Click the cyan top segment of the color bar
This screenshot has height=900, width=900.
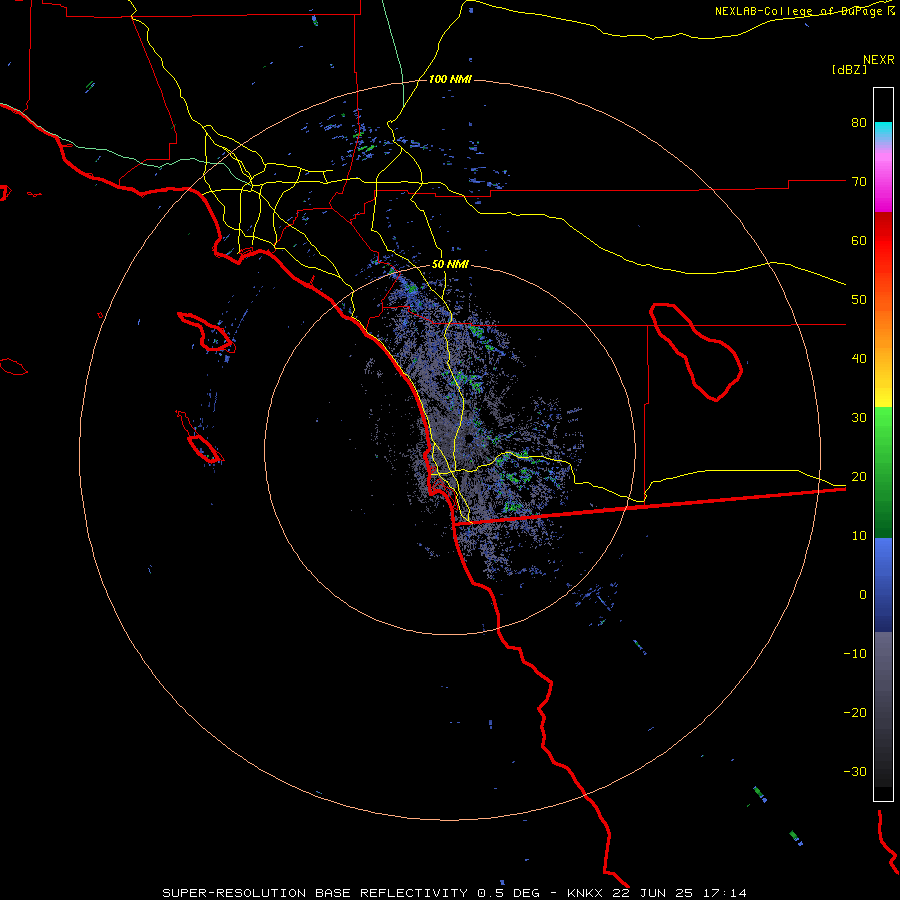tap(883, 132)
